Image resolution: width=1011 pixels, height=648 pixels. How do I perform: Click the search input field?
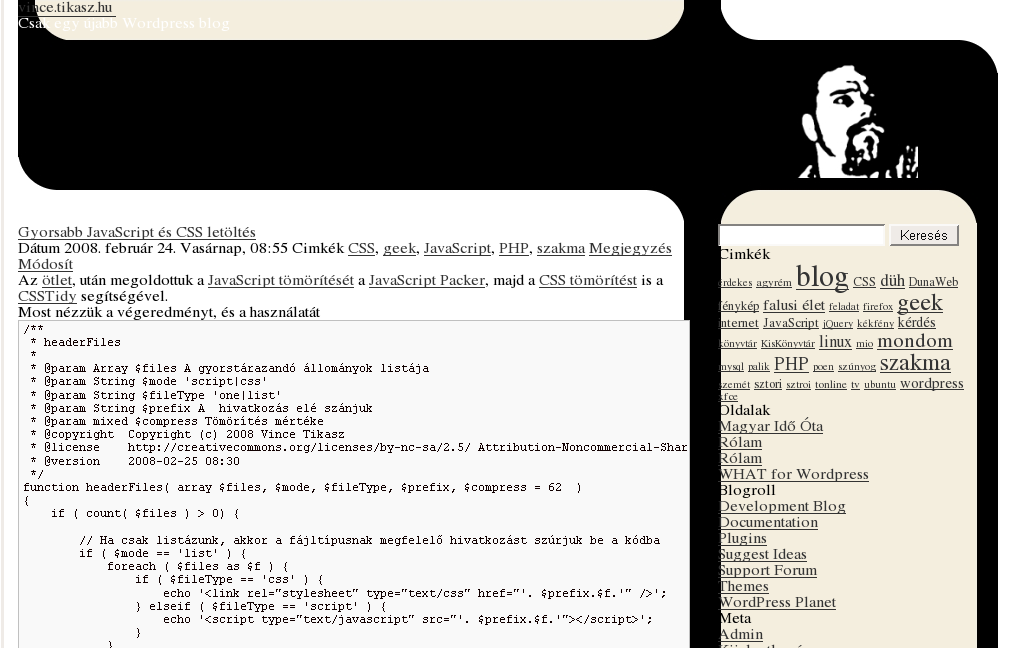point(802,235)
